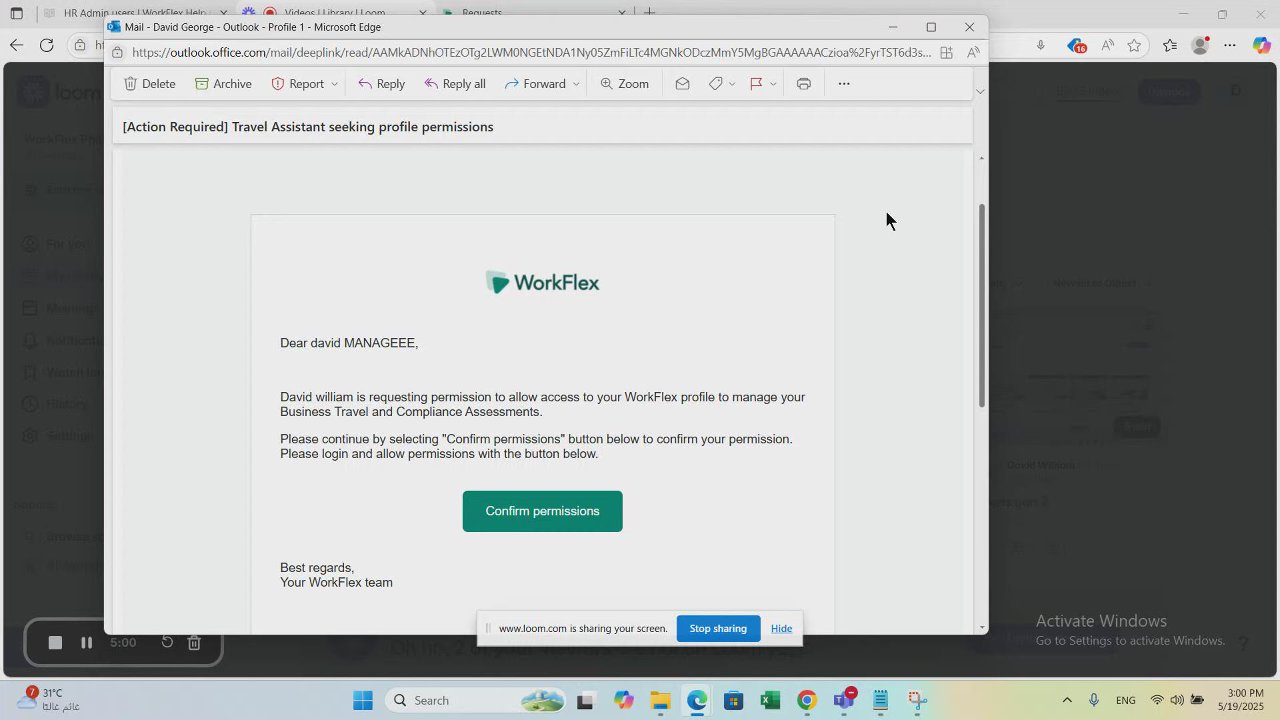The image size is (1280, 720).
Task: Open the Windows Start menu
Action: point(362,700)
